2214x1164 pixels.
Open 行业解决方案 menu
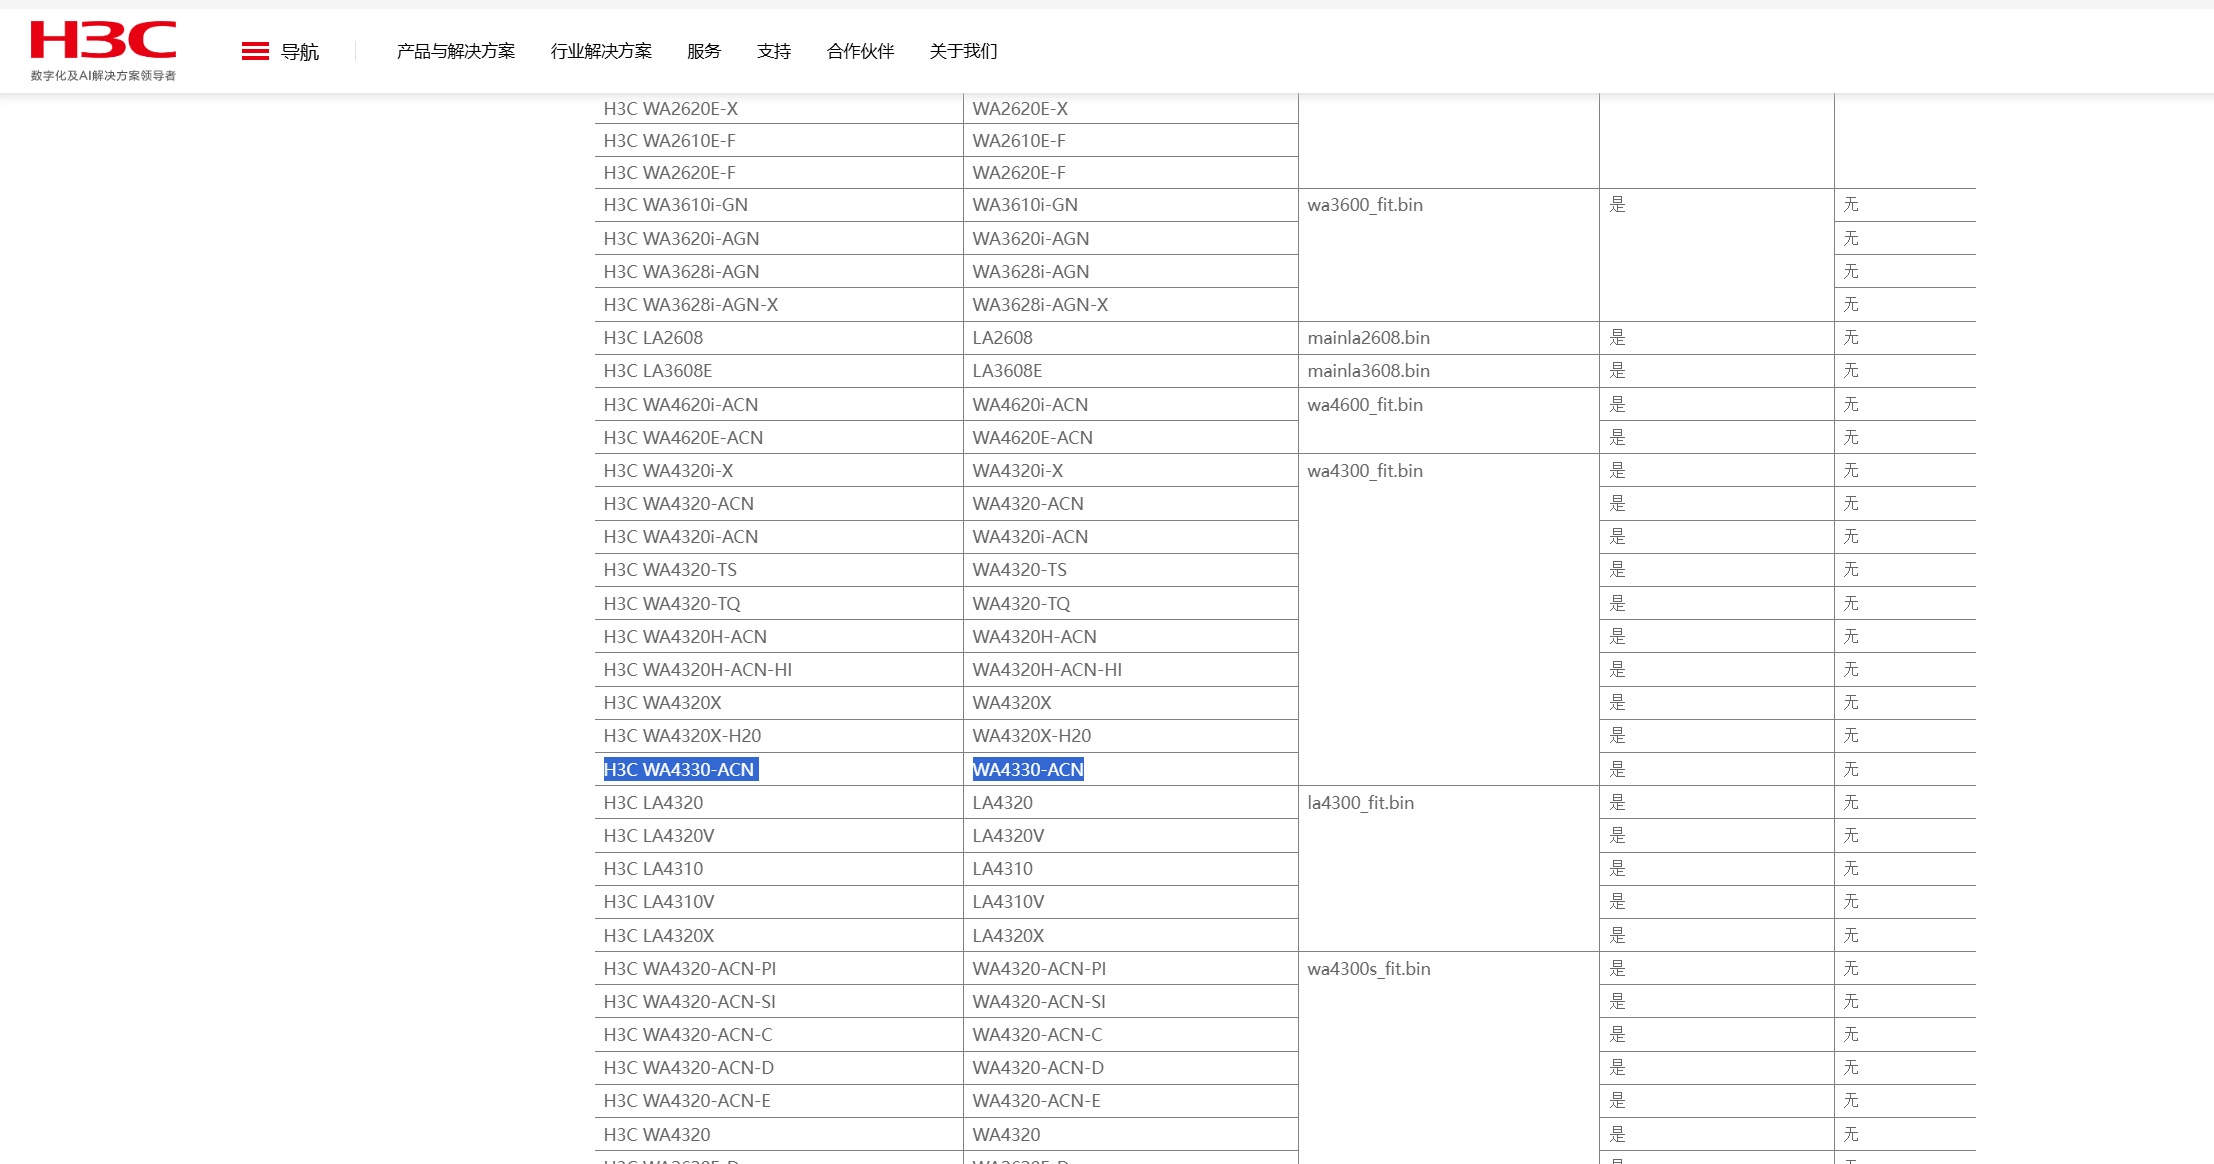click(601, 51)
